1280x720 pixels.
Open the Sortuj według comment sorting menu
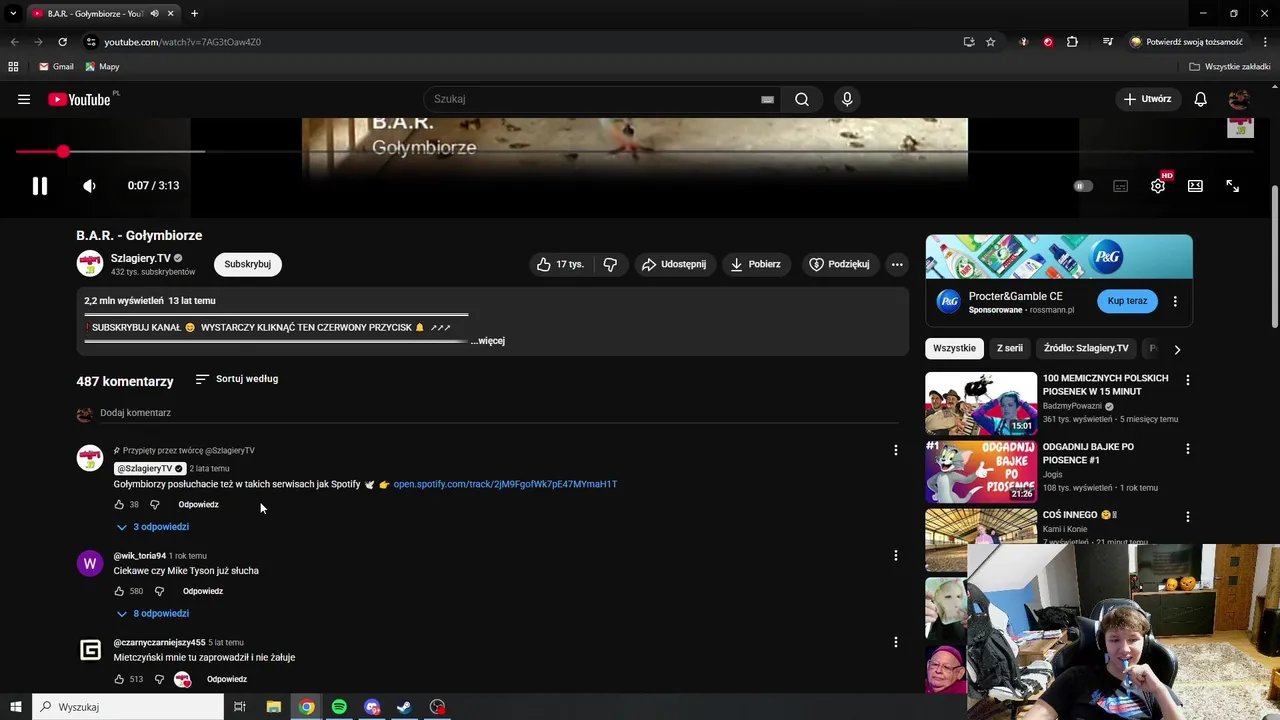click(237, 379)
